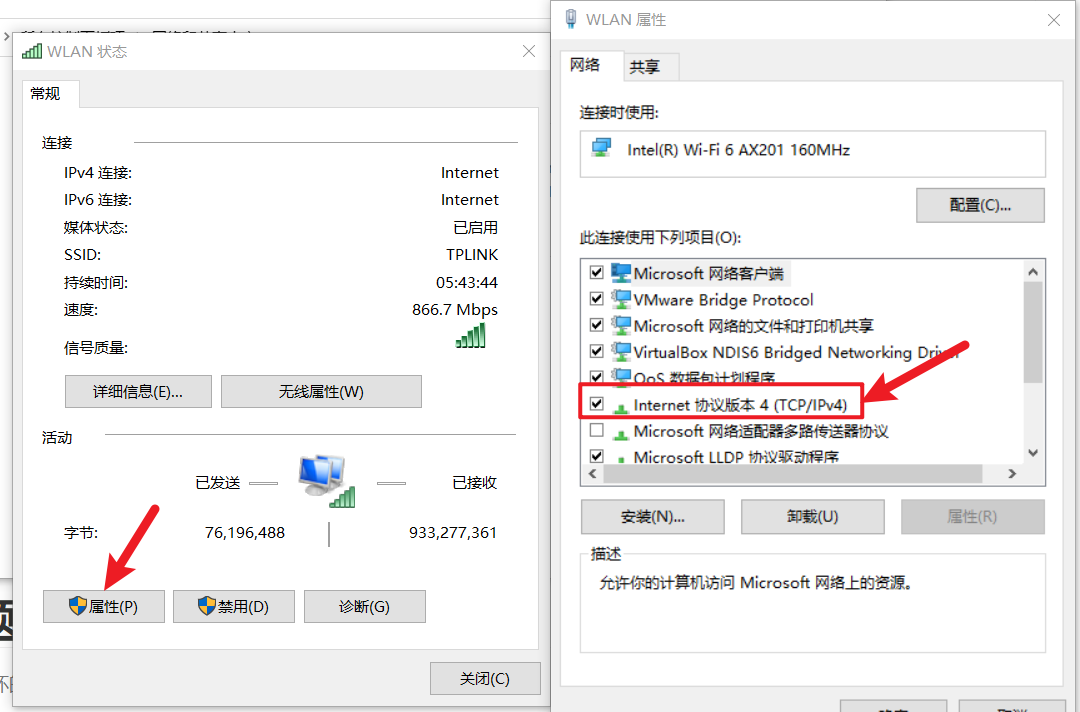Click the WLAN 状态 signal bars title icon

(32, 52)
